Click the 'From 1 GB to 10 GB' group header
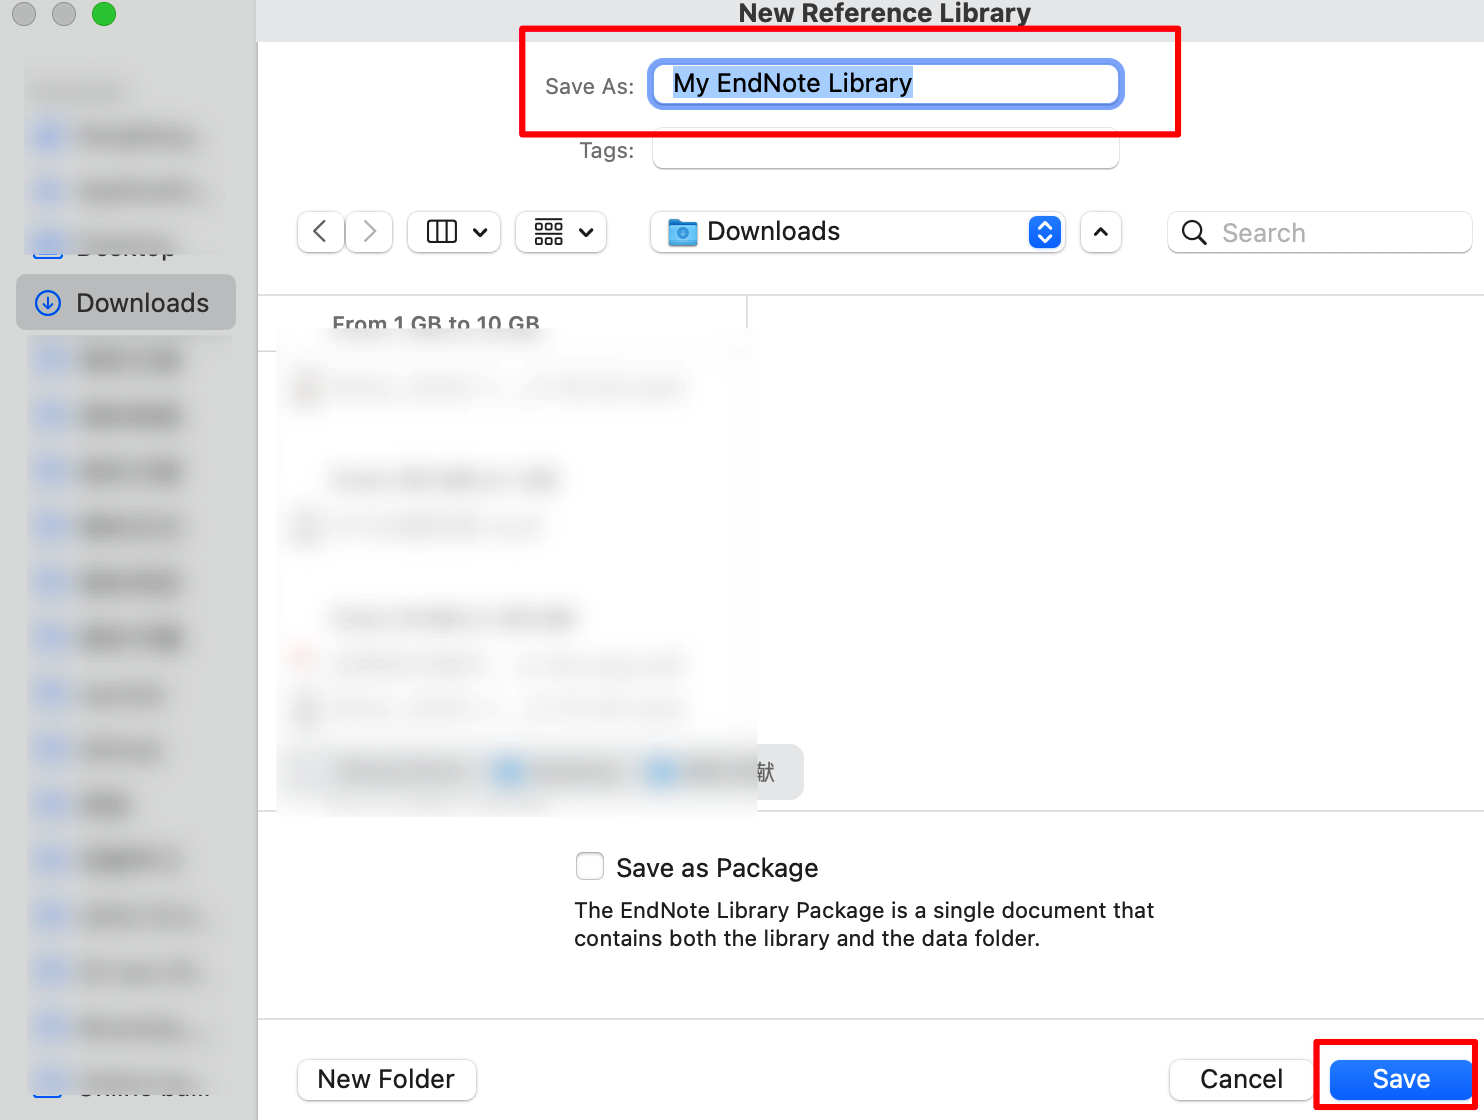This screenshot has width=1484, height=1120. (x=436, y=323)
